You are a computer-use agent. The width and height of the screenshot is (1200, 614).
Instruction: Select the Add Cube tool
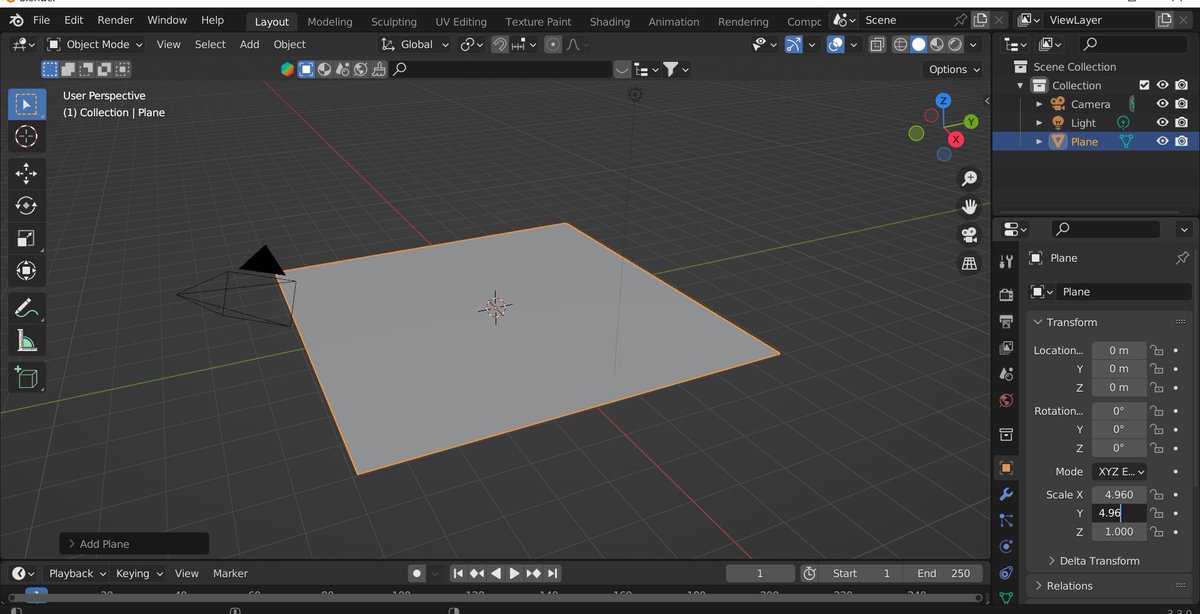click(x=27, y=377)
